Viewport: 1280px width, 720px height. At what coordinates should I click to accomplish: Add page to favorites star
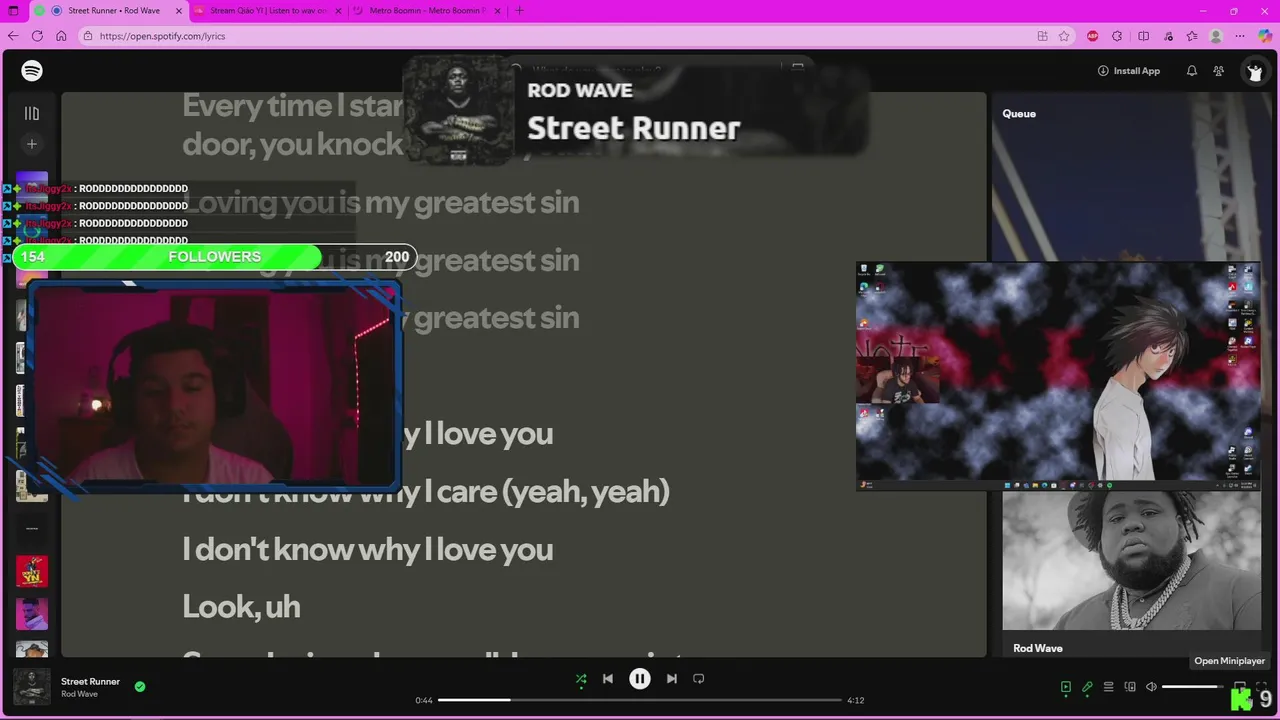click(x=1064, y=36)
